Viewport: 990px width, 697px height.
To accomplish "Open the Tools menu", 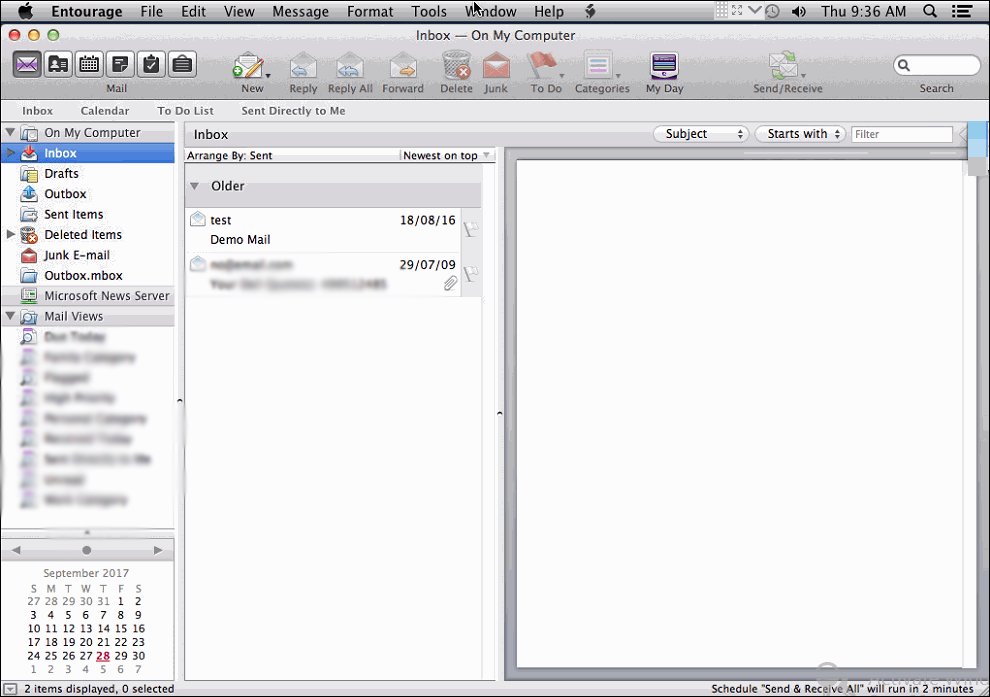I will pyautogui.click(x=429, y=12).
